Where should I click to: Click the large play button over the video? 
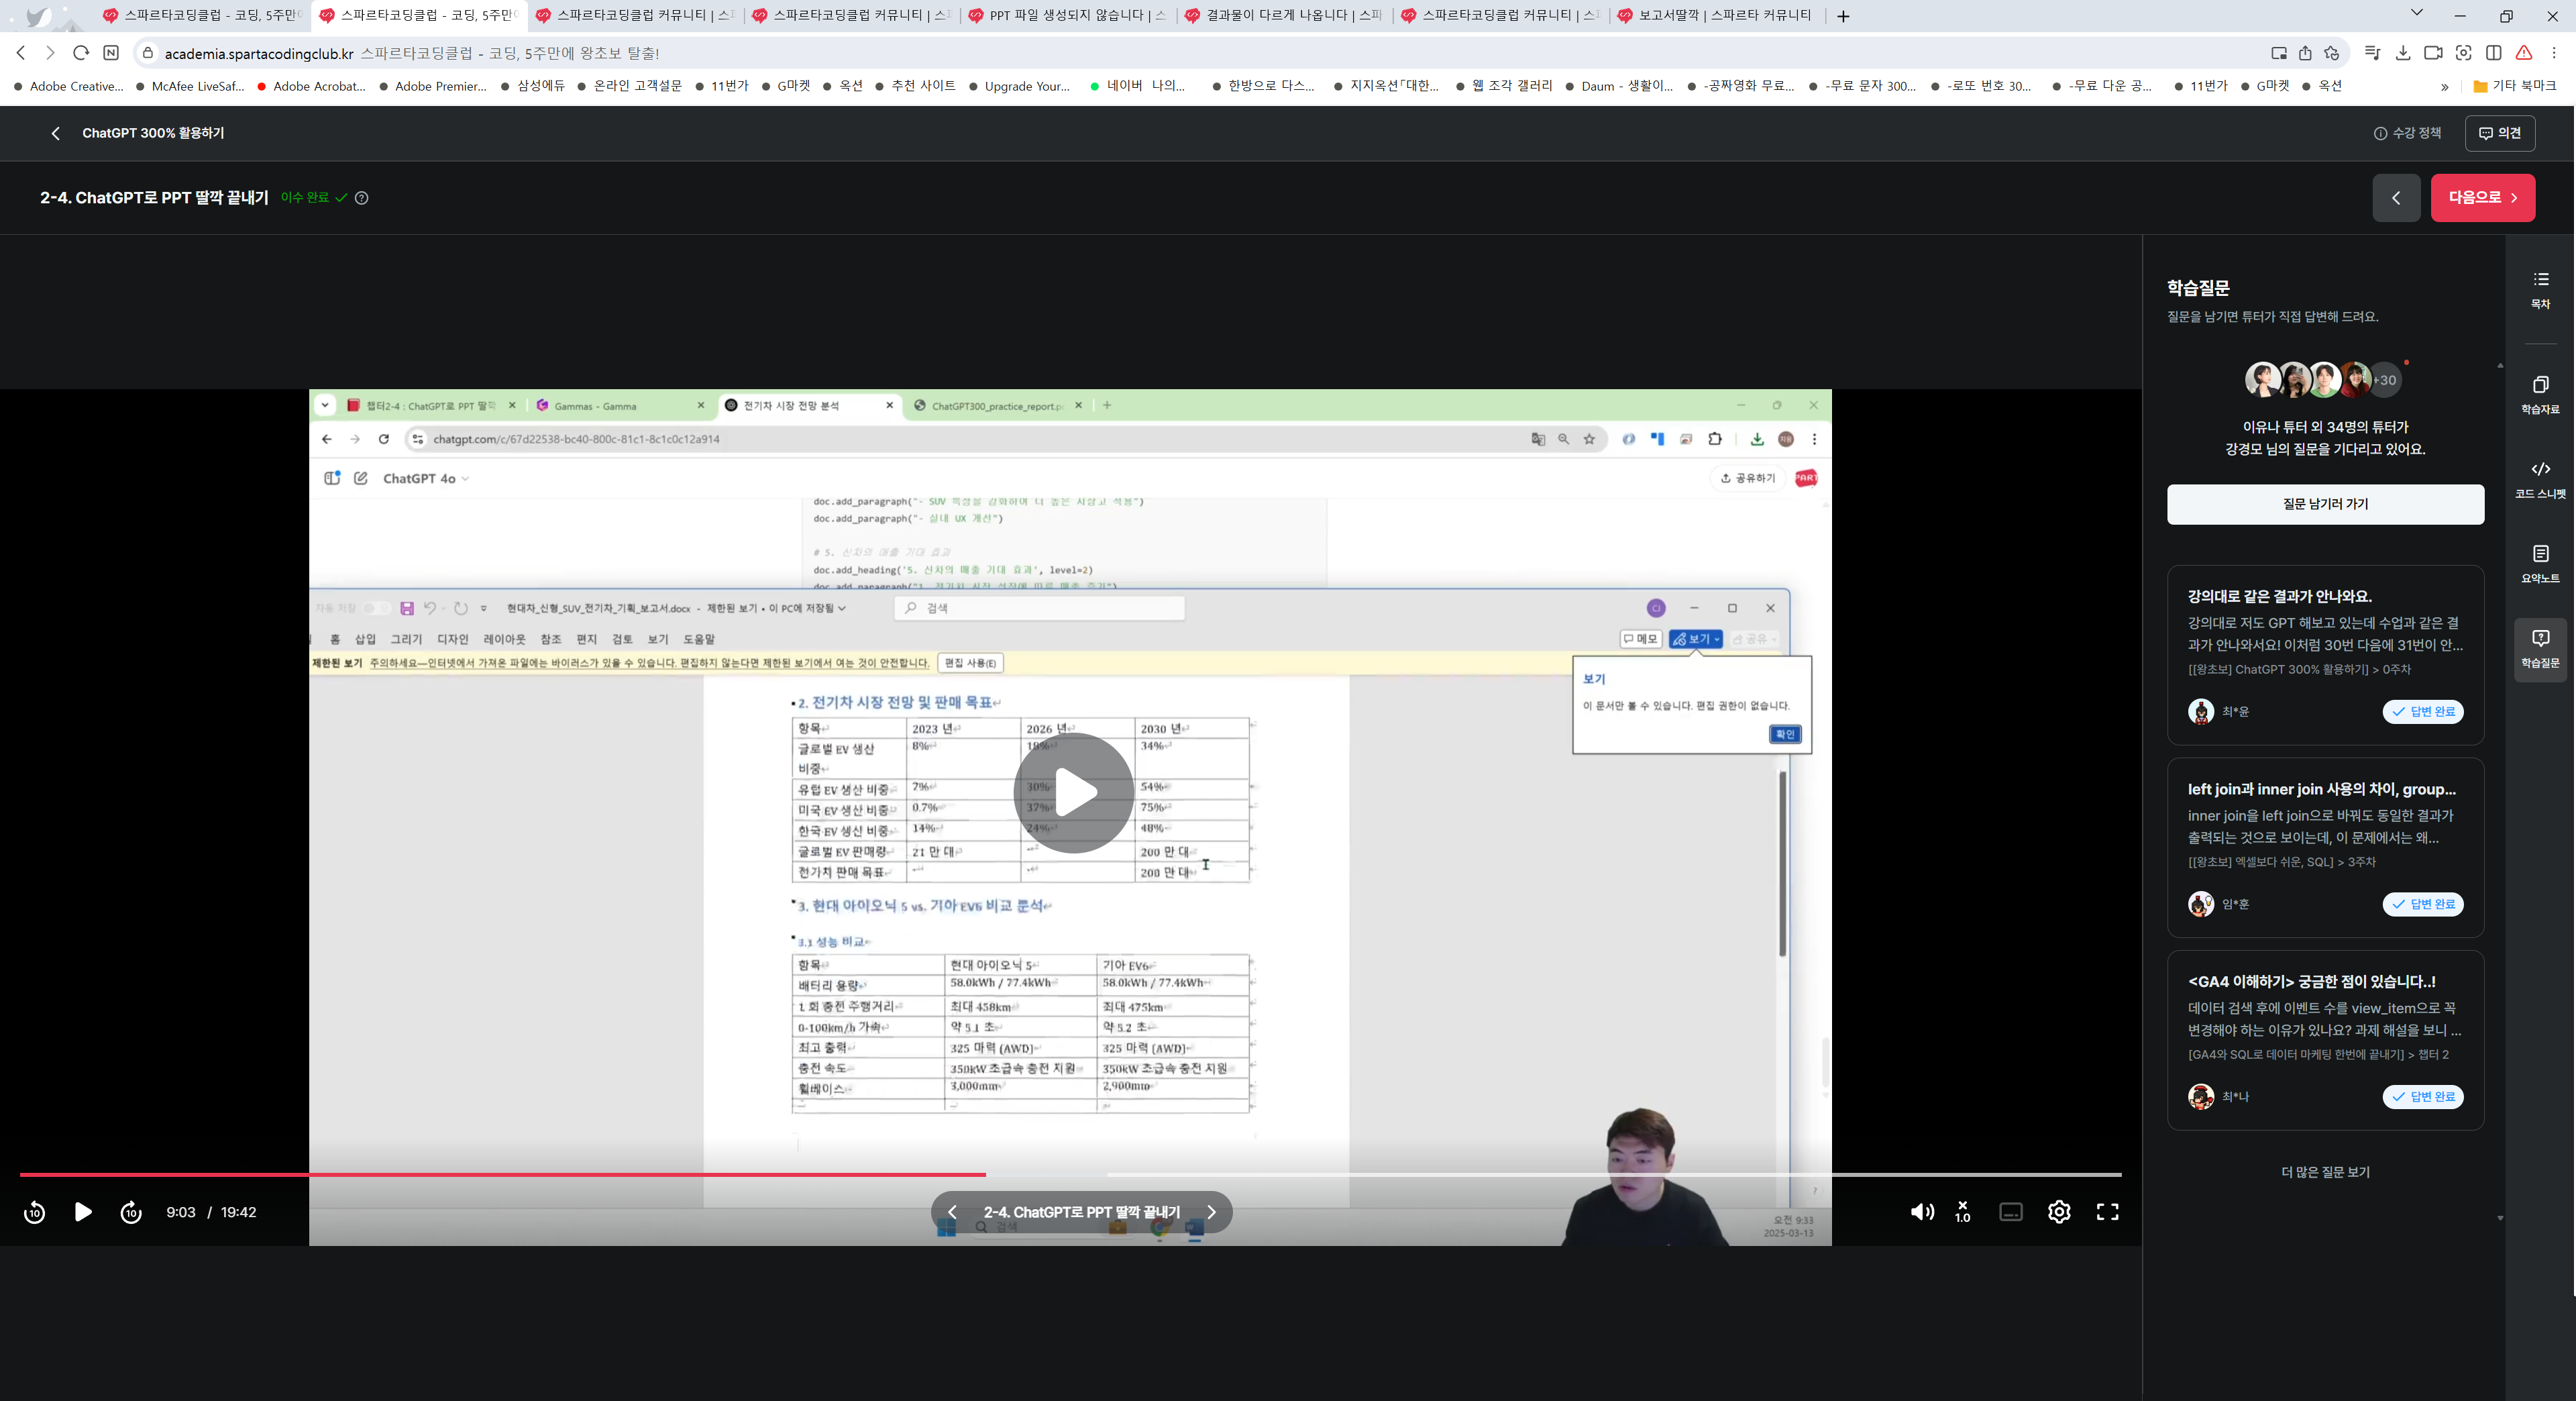1074,792
